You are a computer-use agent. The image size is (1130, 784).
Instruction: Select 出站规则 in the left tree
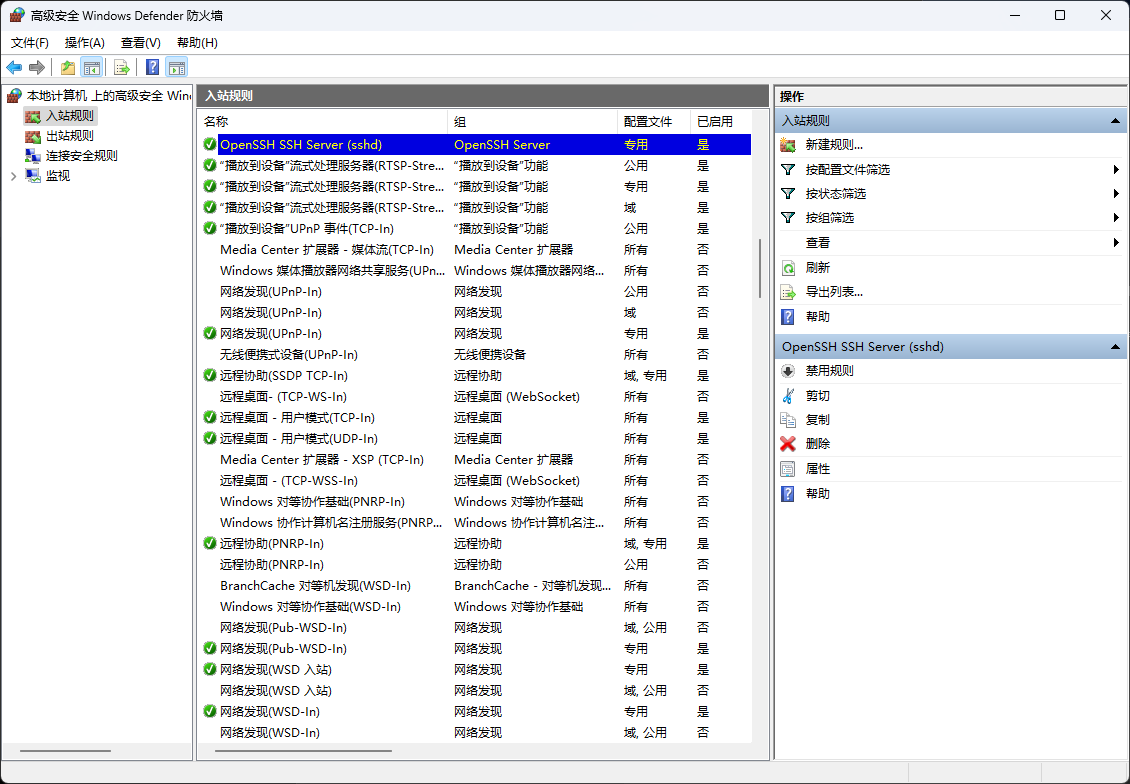point(69,136)
